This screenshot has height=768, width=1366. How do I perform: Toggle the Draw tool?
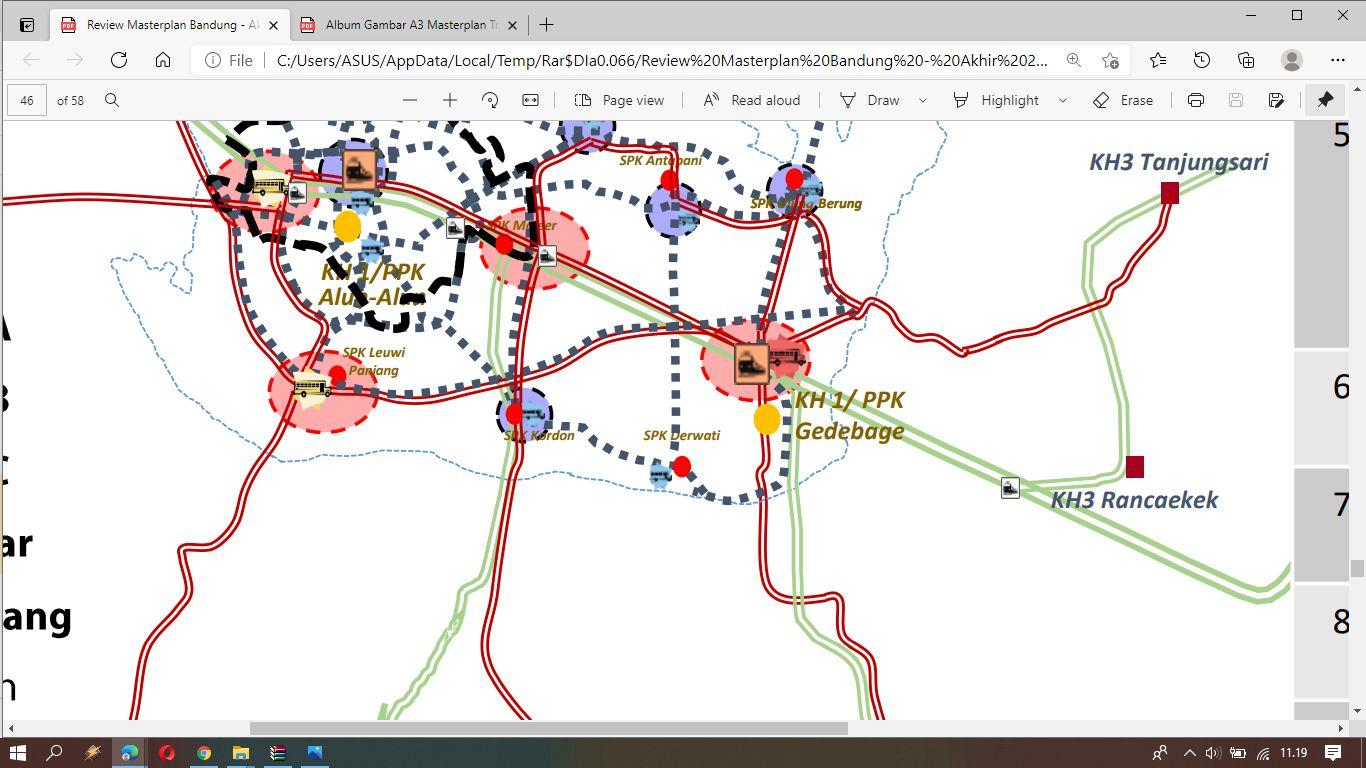(x=869, y=100)
